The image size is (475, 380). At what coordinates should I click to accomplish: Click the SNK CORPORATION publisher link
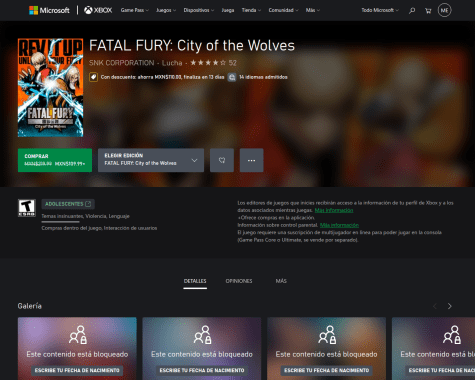click(121, 63)
